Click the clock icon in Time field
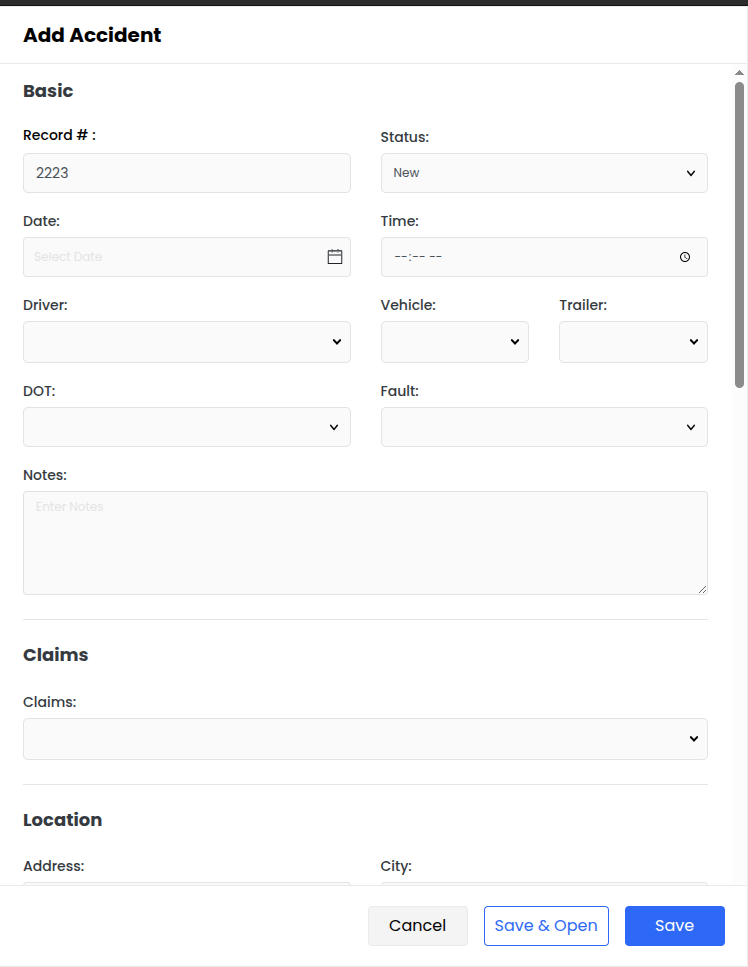The height and width of the screenshot is (967, 748). point(685,257)
